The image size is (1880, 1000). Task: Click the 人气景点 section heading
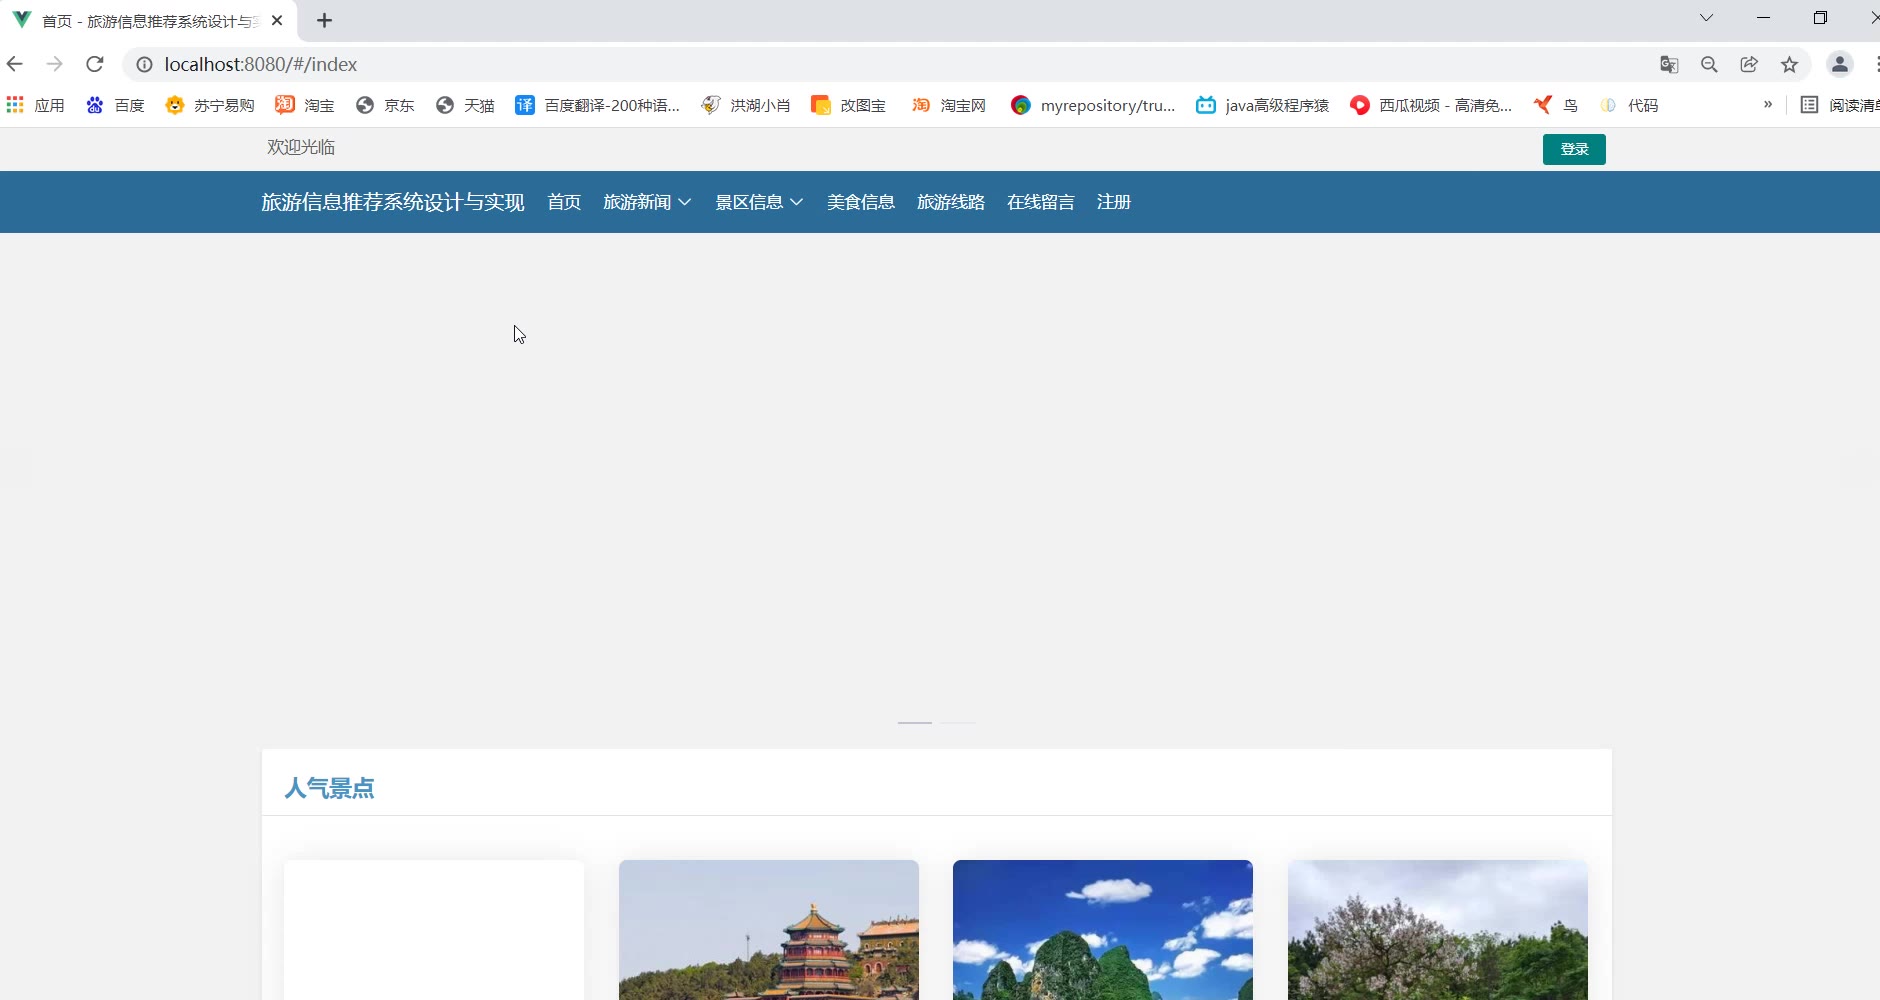(329, 788)
